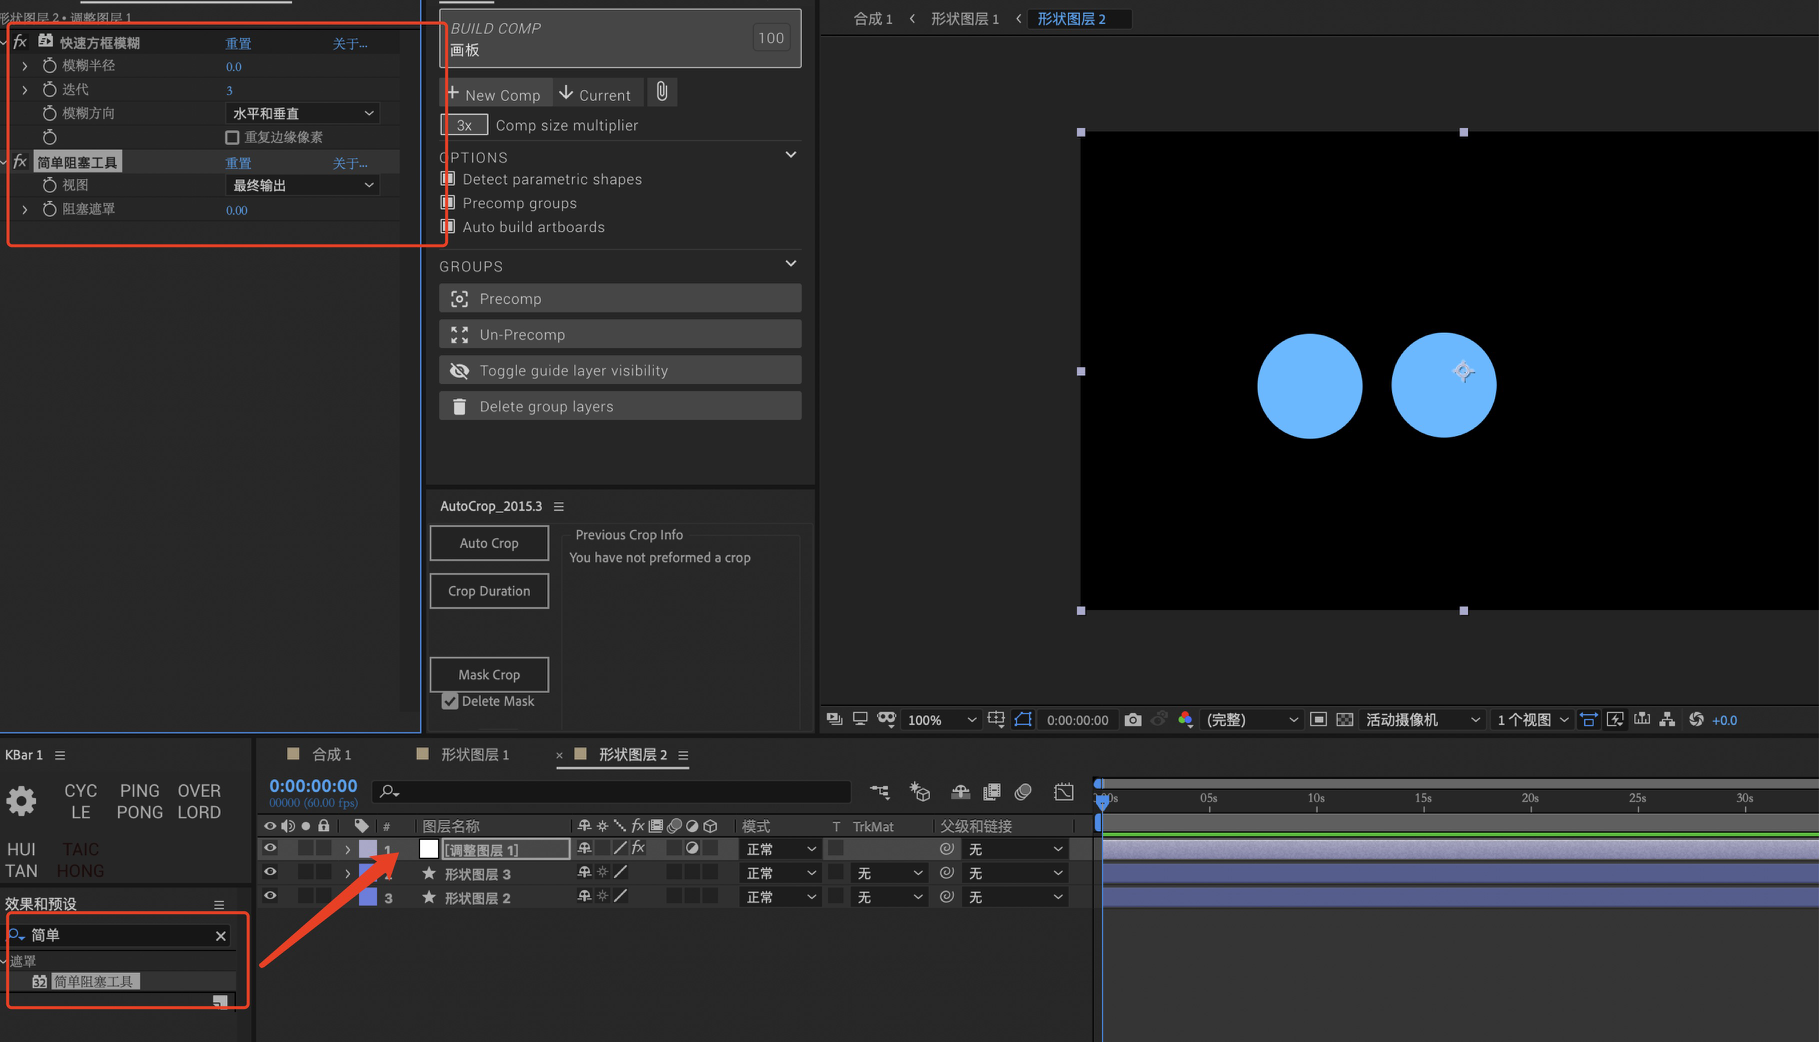Check Precomp groups option
This screenshot has width=1820, height=1042.
click(x=448, y=203)
